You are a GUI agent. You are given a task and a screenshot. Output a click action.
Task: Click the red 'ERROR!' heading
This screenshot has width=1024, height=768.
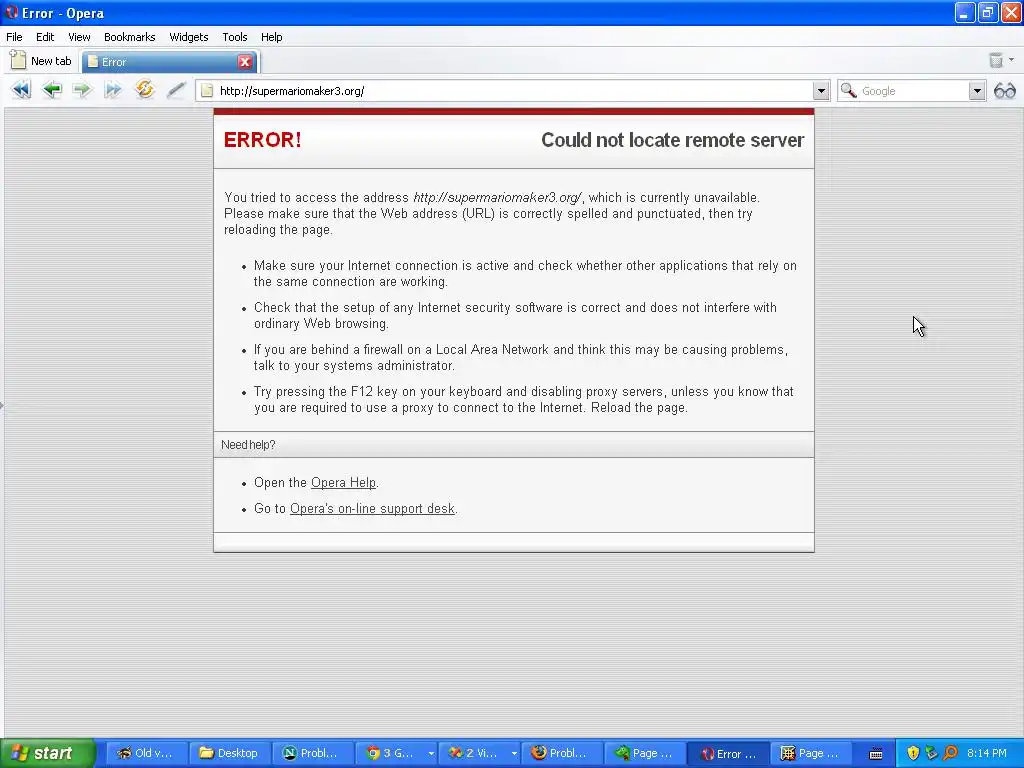[x=263, y=140]
